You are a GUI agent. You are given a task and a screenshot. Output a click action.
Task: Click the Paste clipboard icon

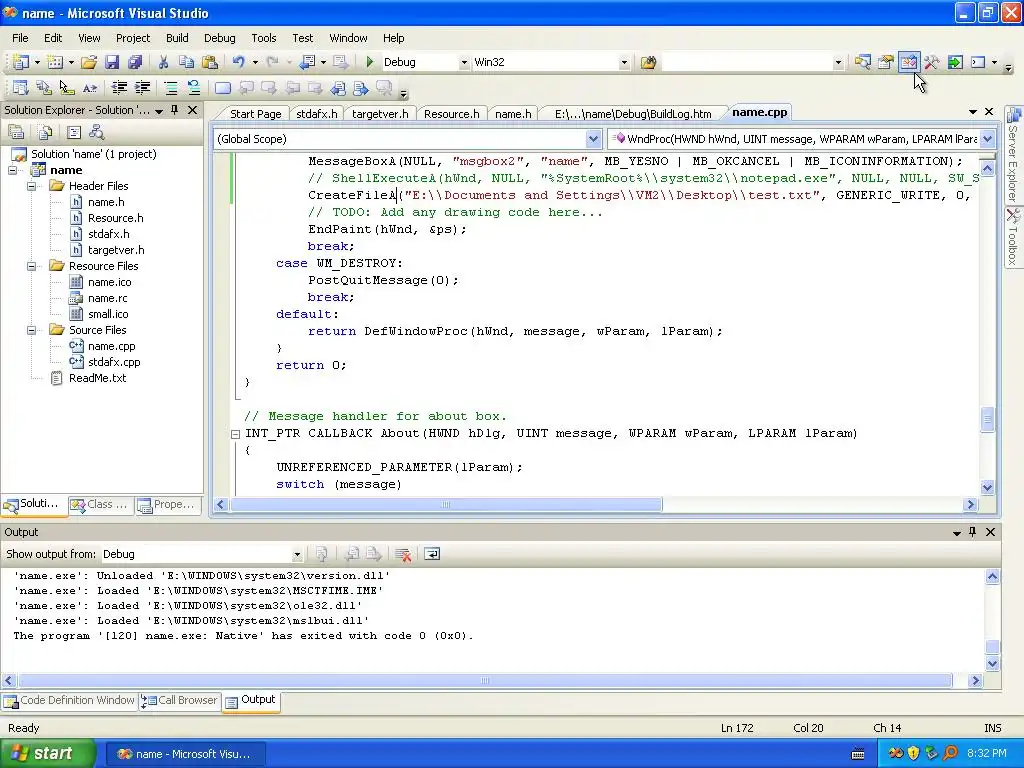(210, 62)
